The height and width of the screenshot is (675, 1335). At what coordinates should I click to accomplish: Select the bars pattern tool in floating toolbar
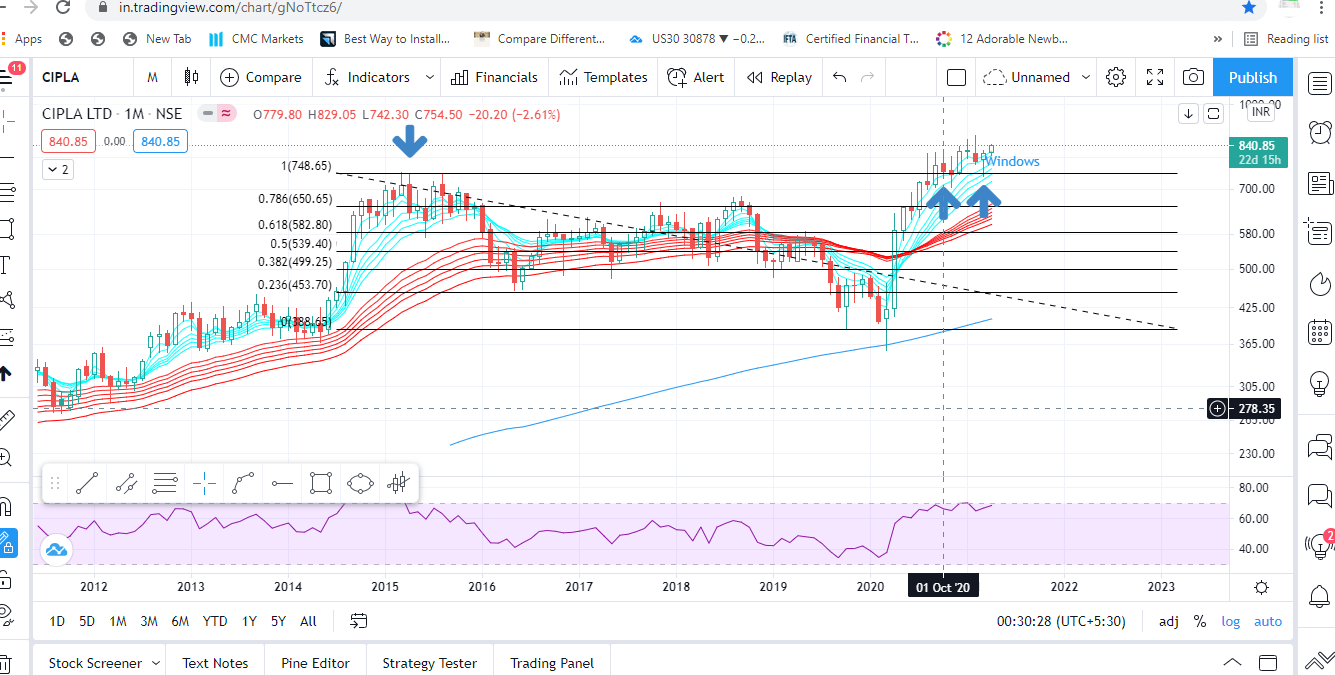point(399,484)
